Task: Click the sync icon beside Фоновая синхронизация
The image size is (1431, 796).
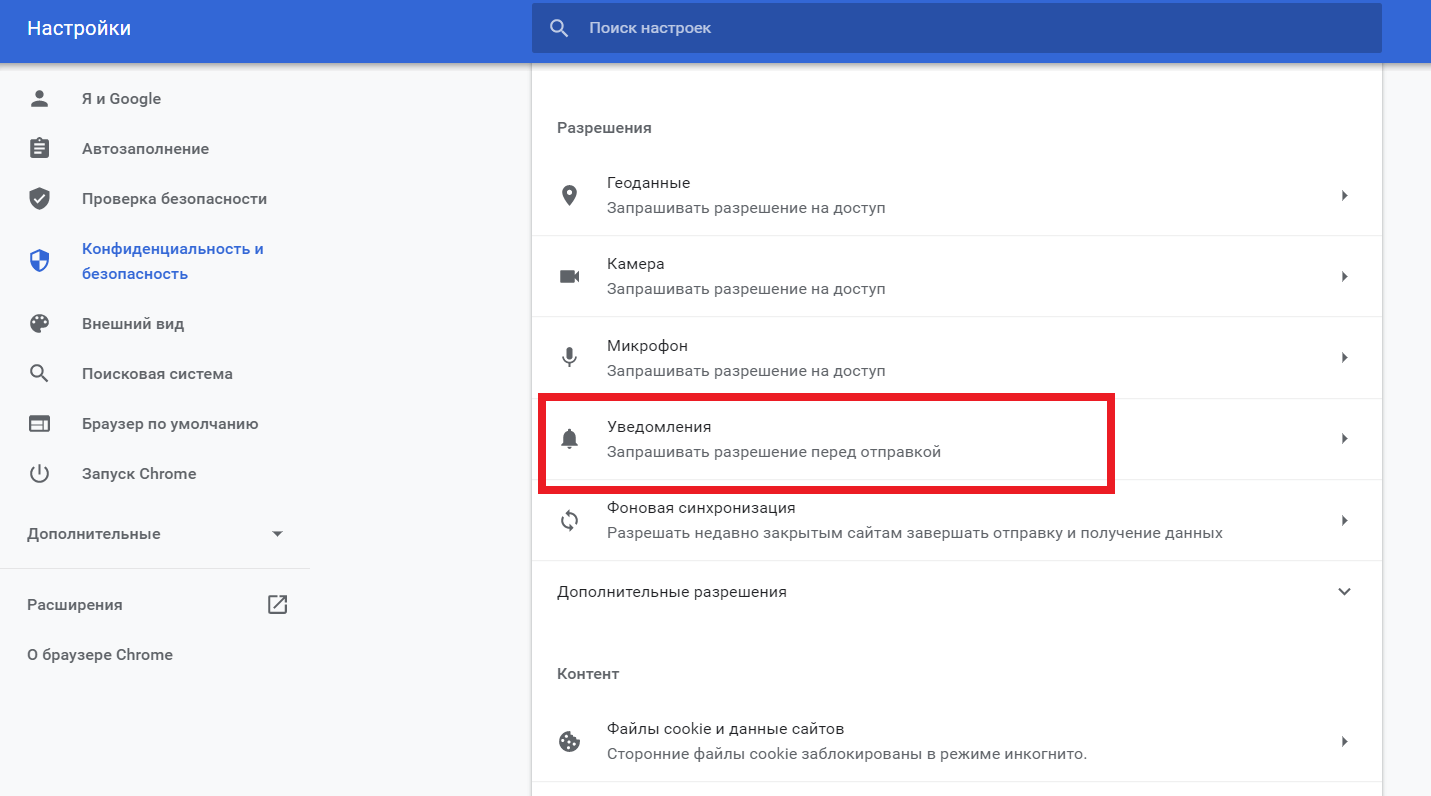Action: (x=569, y=520)
